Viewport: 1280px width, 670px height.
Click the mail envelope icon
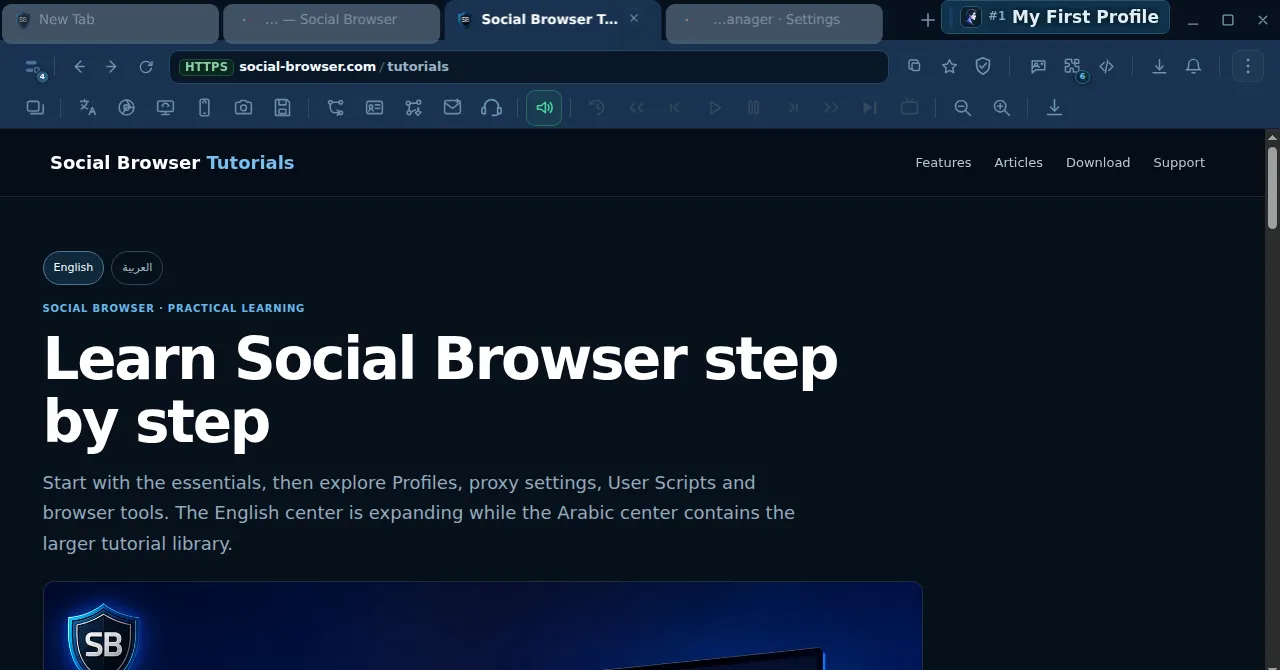[452, 108]
